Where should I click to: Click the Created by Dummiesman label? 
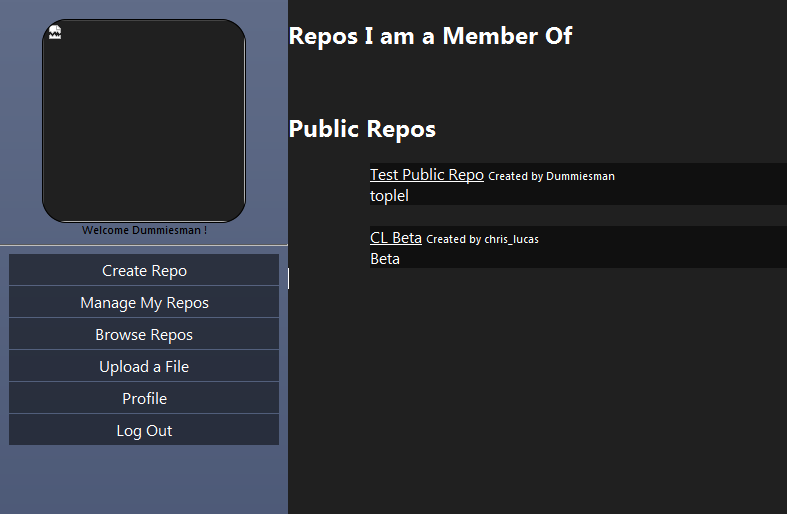pos(551,176)
